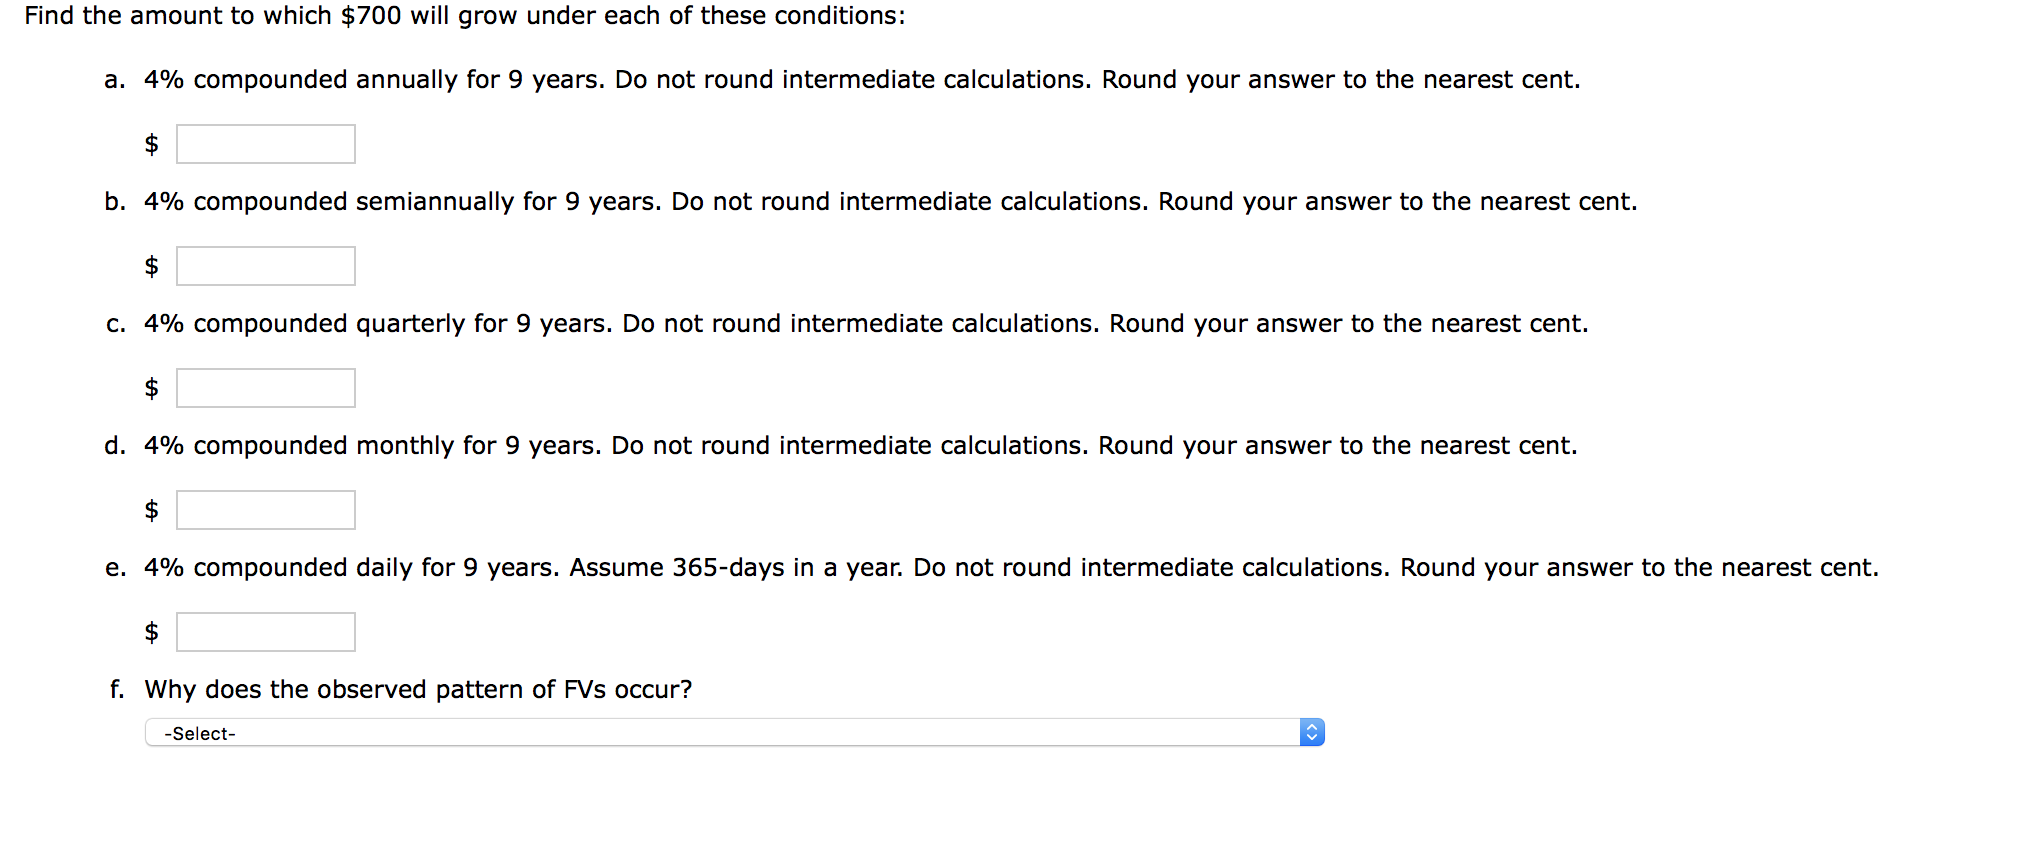The image size is (2020, 848).
Task: Click the answer input box for part e
Action: 264,631
